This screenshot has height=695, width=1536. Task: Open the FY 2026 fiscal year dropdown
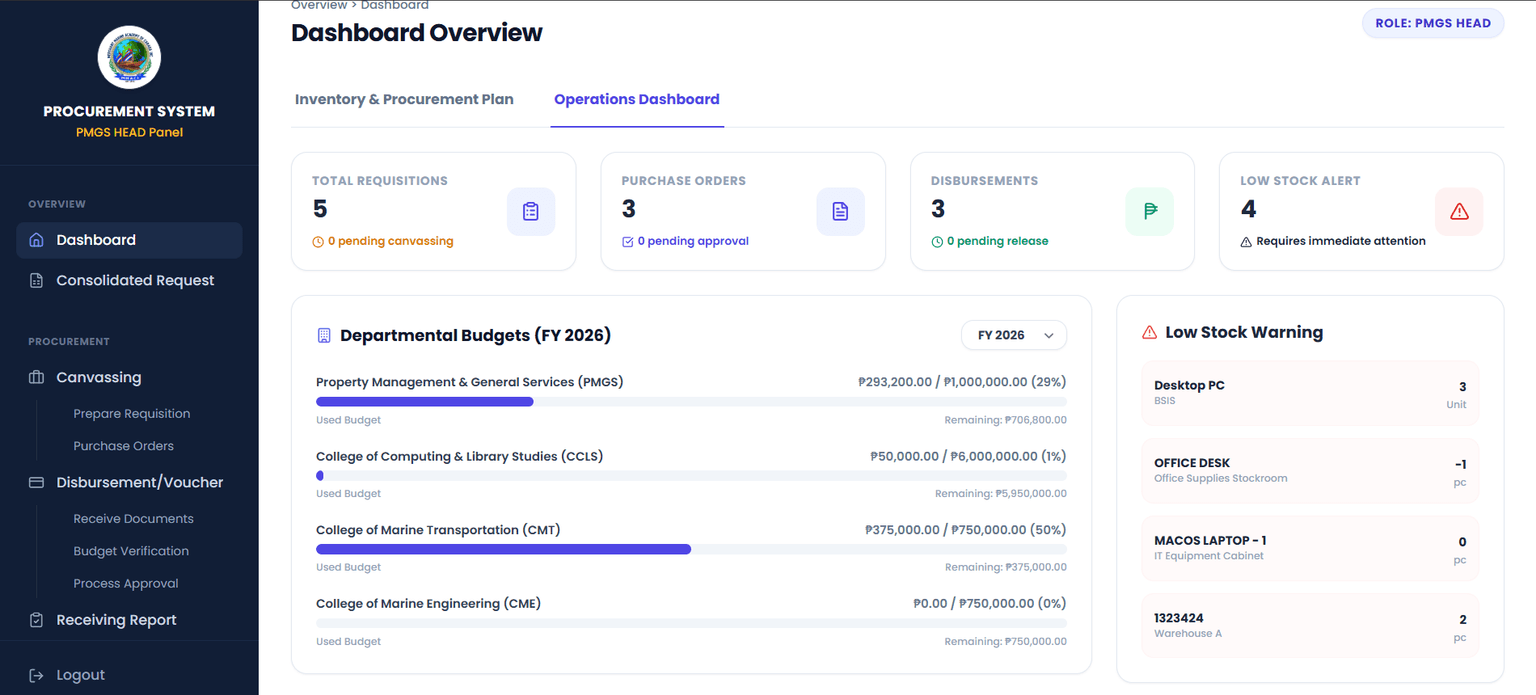(x=1014, y=336)
